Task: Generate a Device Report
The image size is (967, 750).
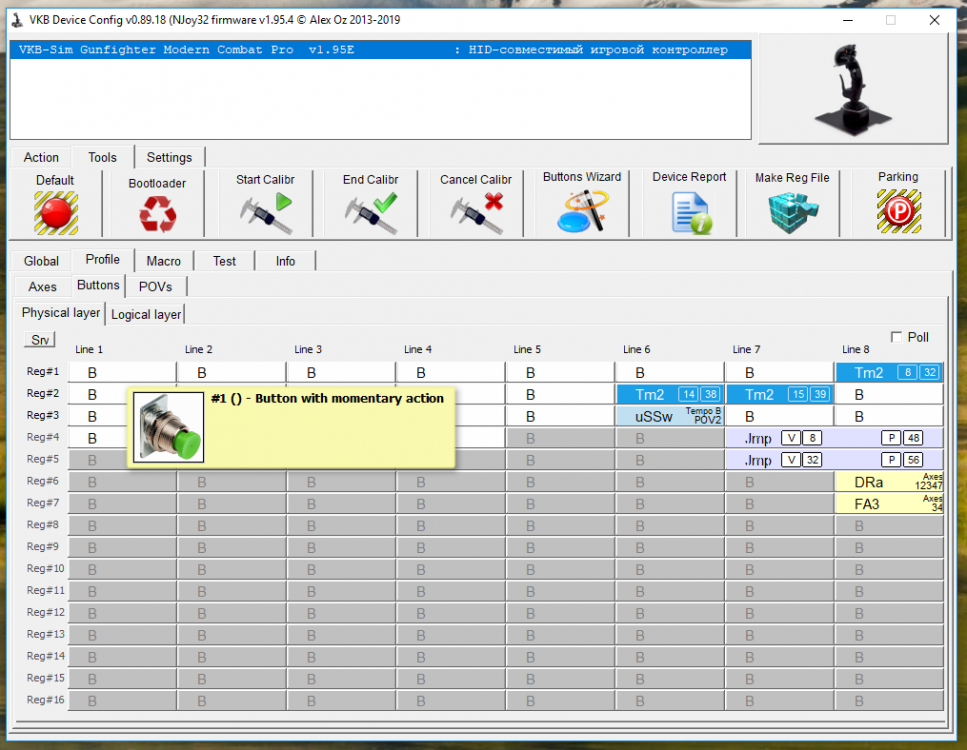Action: tap(691, 213)
